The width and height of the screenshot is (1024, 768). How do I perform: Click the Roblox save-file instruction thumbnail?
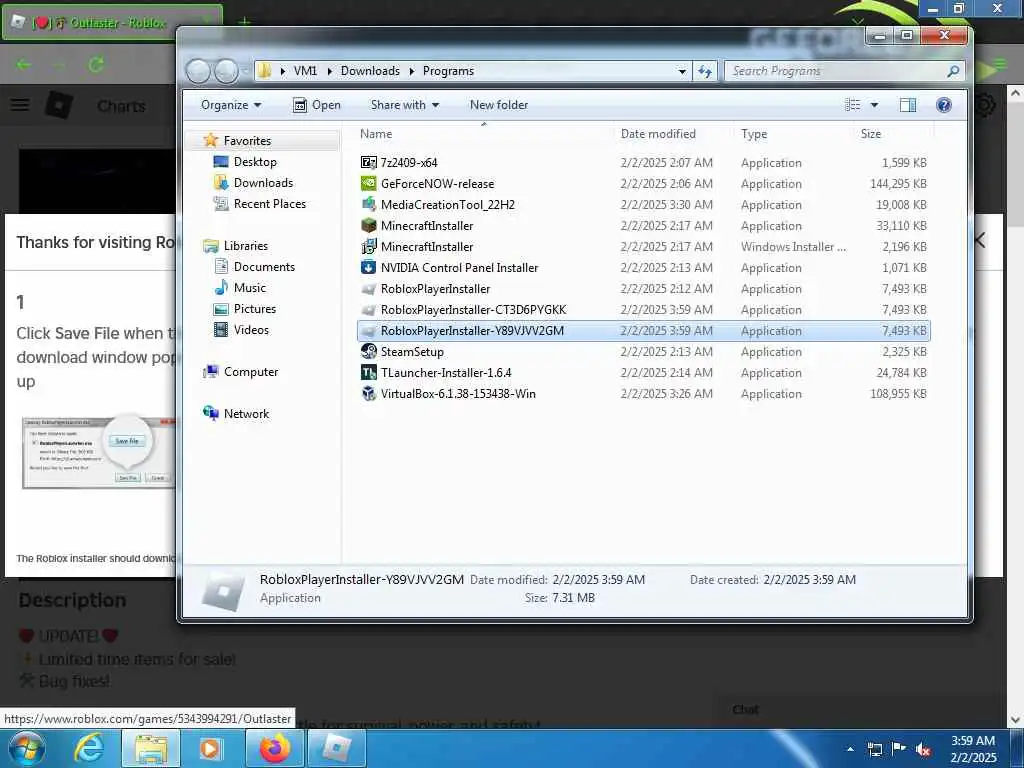pyautogui.click(x=98, y=453)
